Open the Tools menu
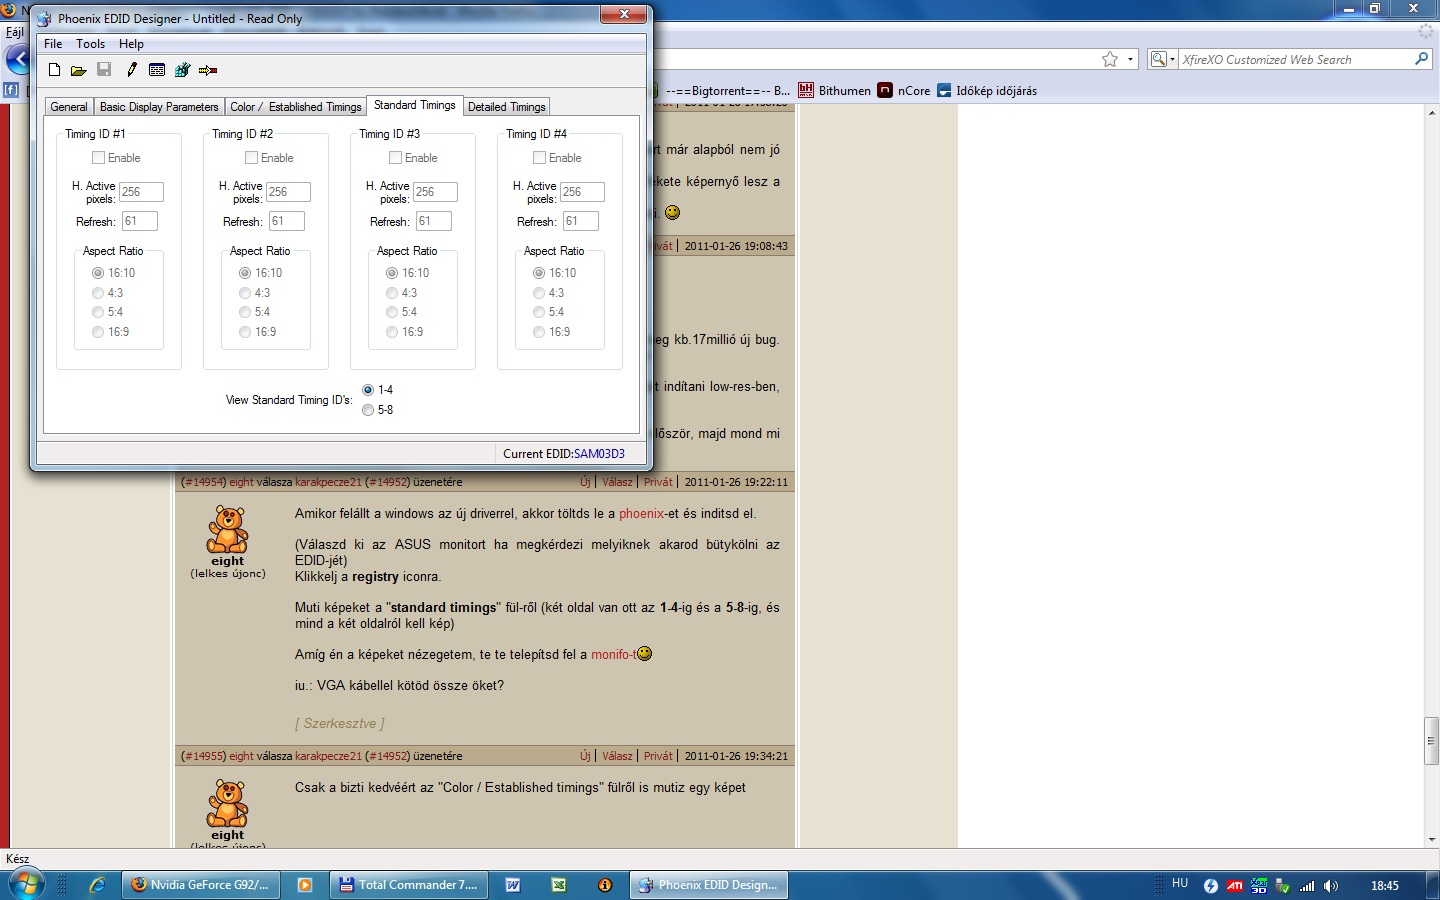 pyautogui.click(x=90, y=44)
